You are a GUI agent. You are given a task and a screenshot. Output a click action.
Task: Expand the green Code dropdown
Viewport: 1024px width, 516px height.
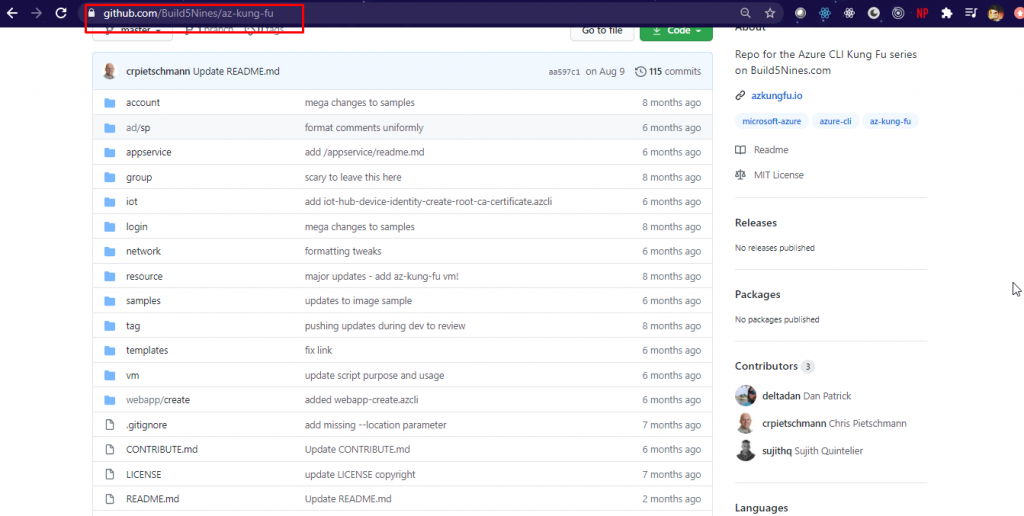[676, 31]
